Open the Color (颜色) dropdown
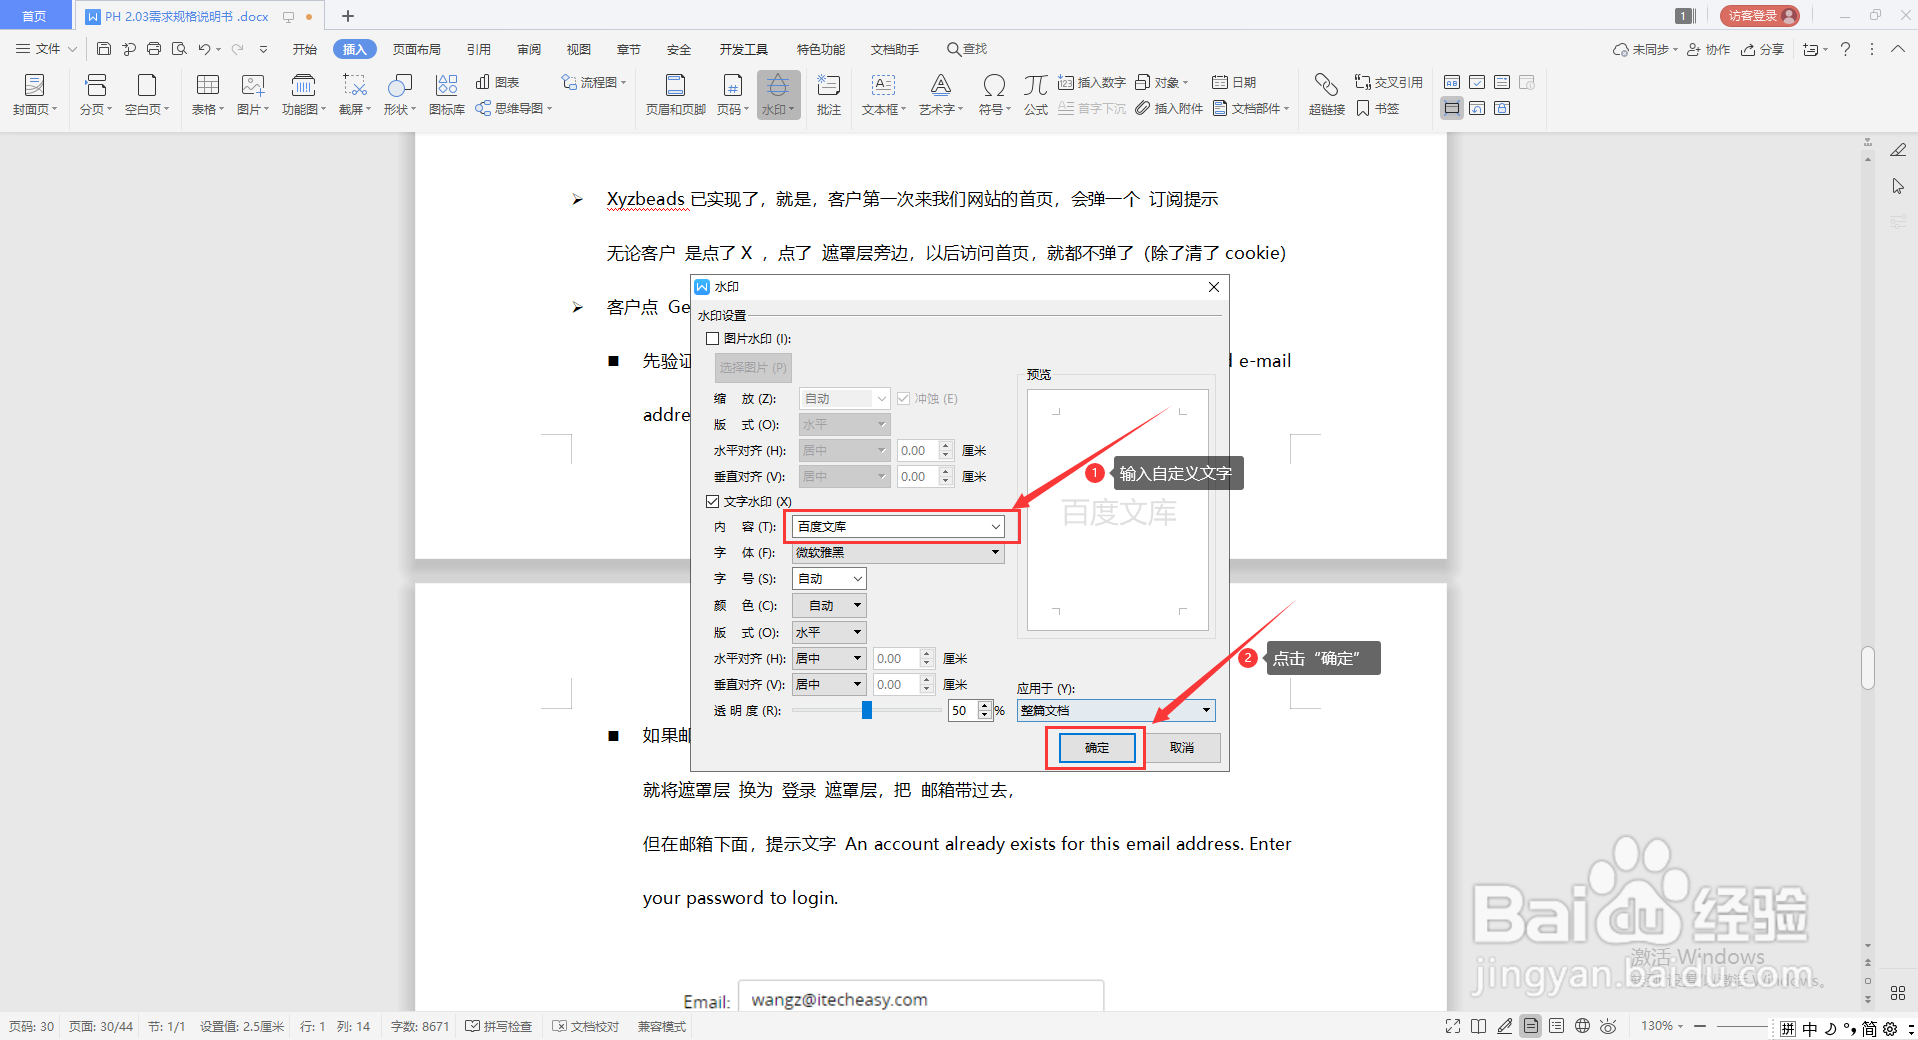 pos(829,606)
